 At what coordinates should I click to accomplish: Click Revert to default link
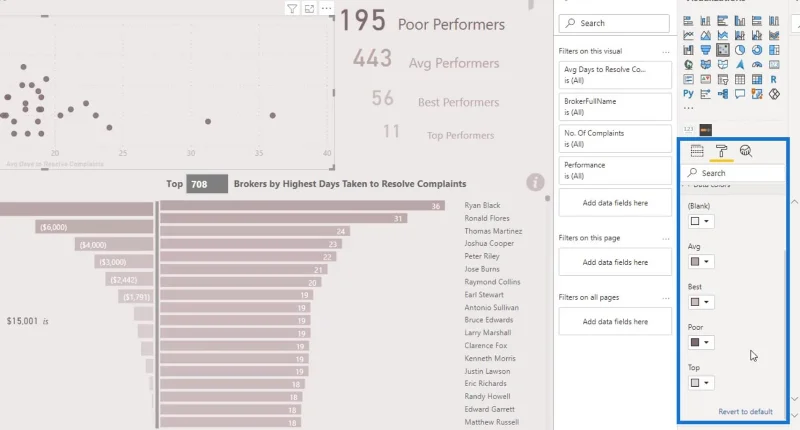click(745, 412)
